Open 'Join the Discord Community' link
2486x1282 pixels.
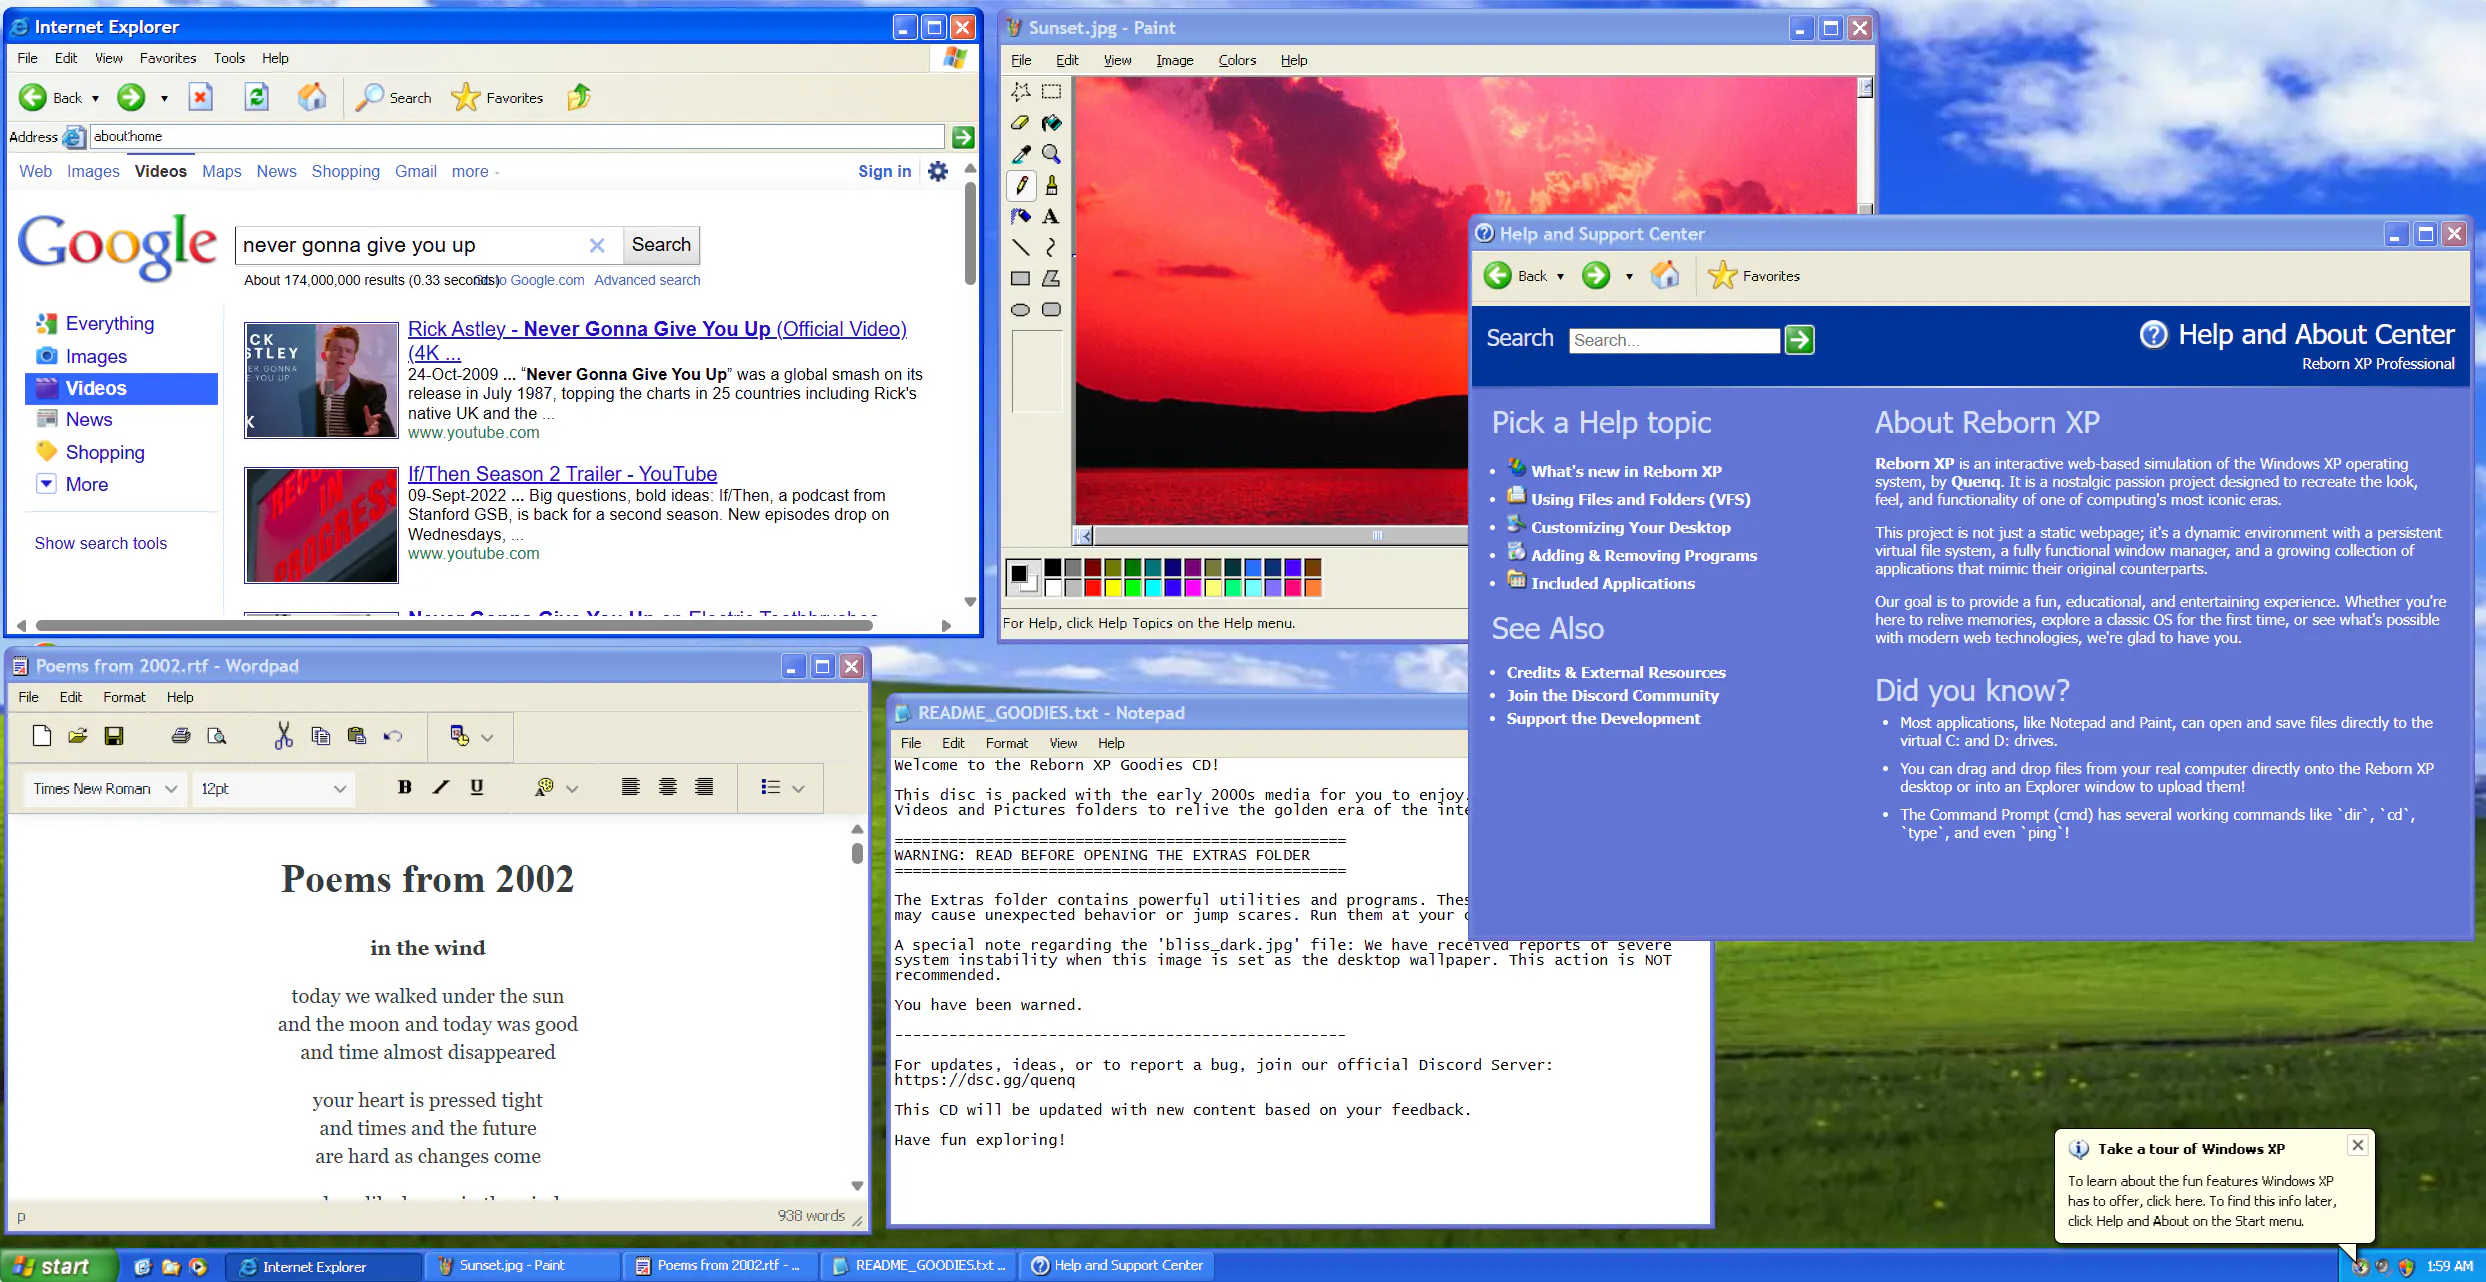pyautogui.click(x=1612, y=695)
